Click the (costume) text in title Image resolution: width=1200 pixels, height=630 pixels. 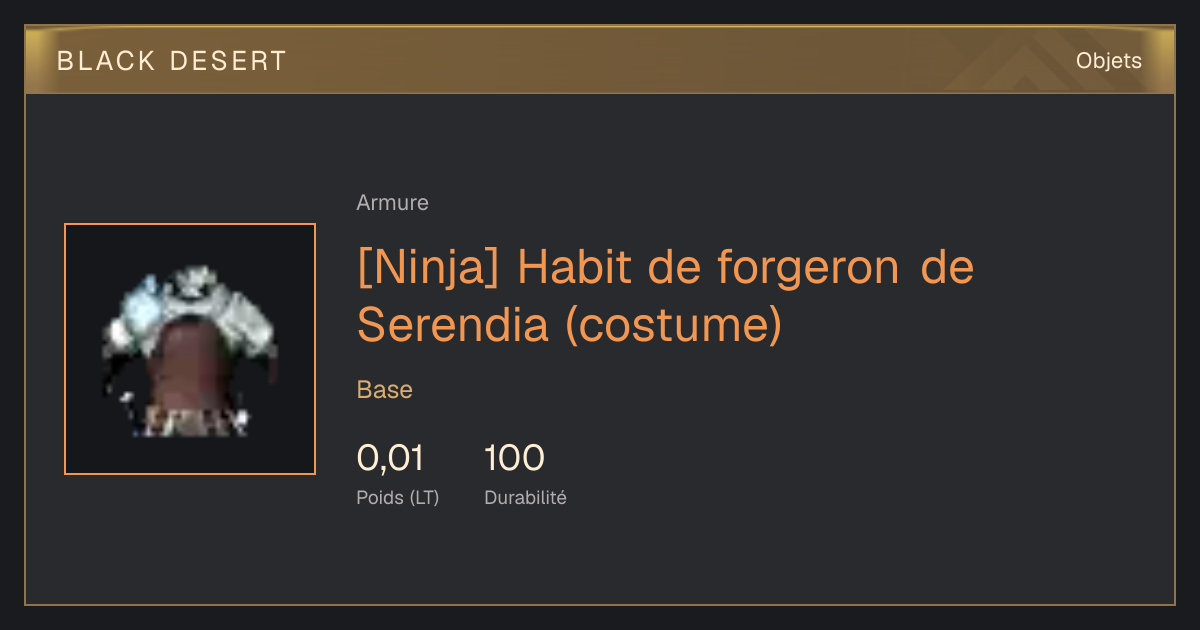click(x=673, y=326)
